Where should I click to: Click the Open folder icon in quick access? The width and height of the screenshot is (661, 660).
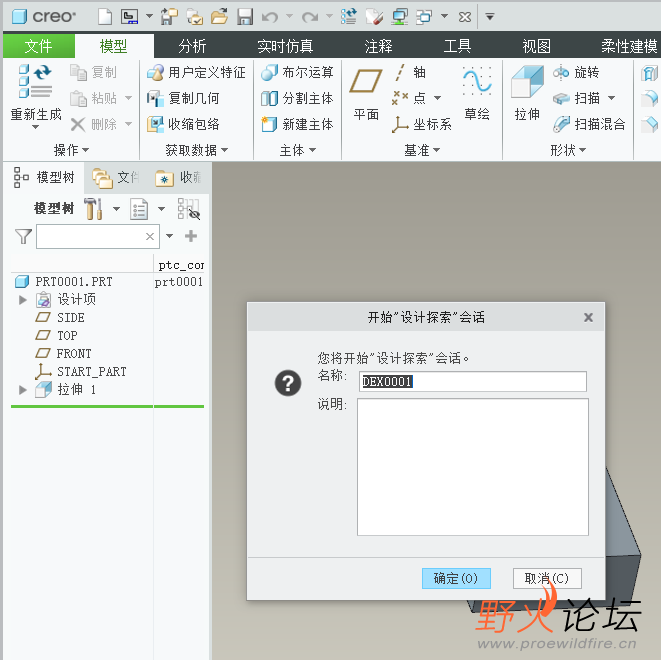219,17
